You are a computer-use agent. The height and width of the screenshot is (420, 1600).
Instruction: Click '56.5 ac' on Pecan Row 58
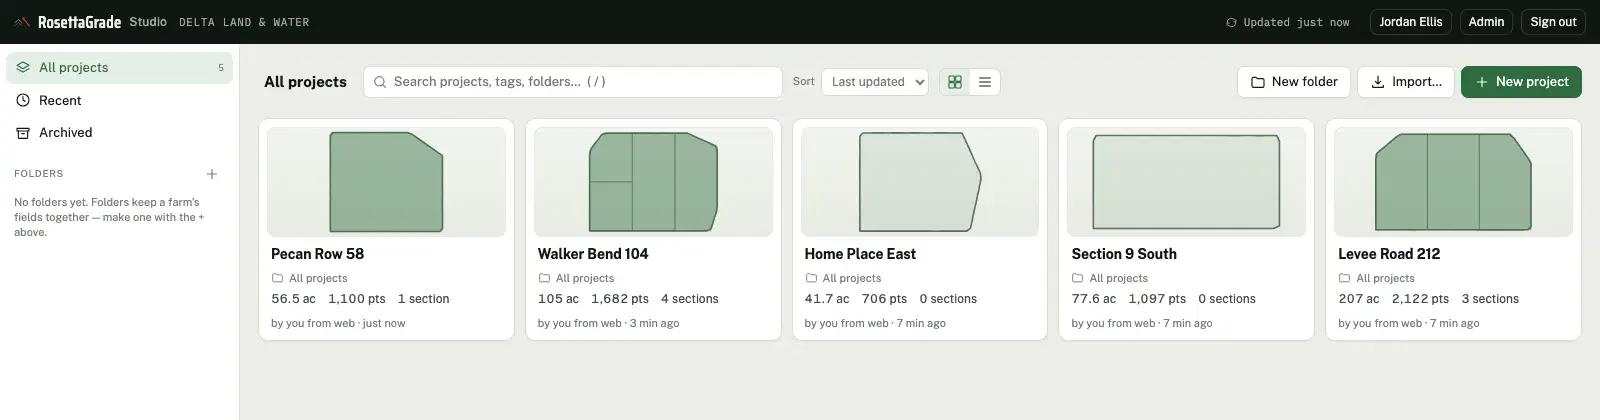click(x=293, y=299)
